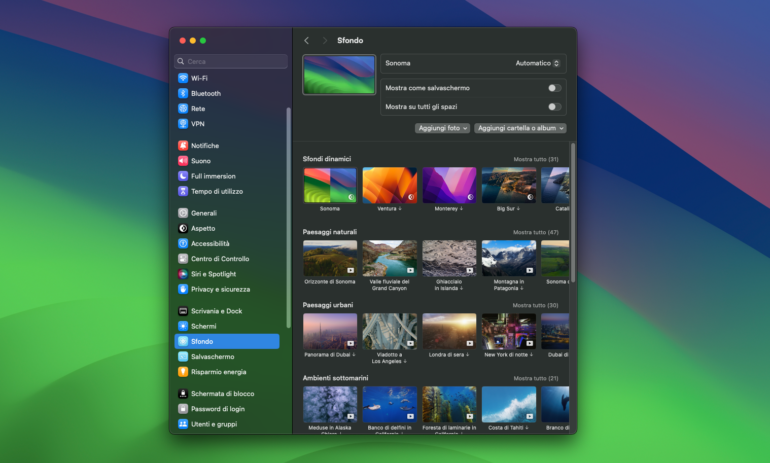Select the Ventura wallpaper thumbnail
770x463 pixels.
[x=389, y=185]
